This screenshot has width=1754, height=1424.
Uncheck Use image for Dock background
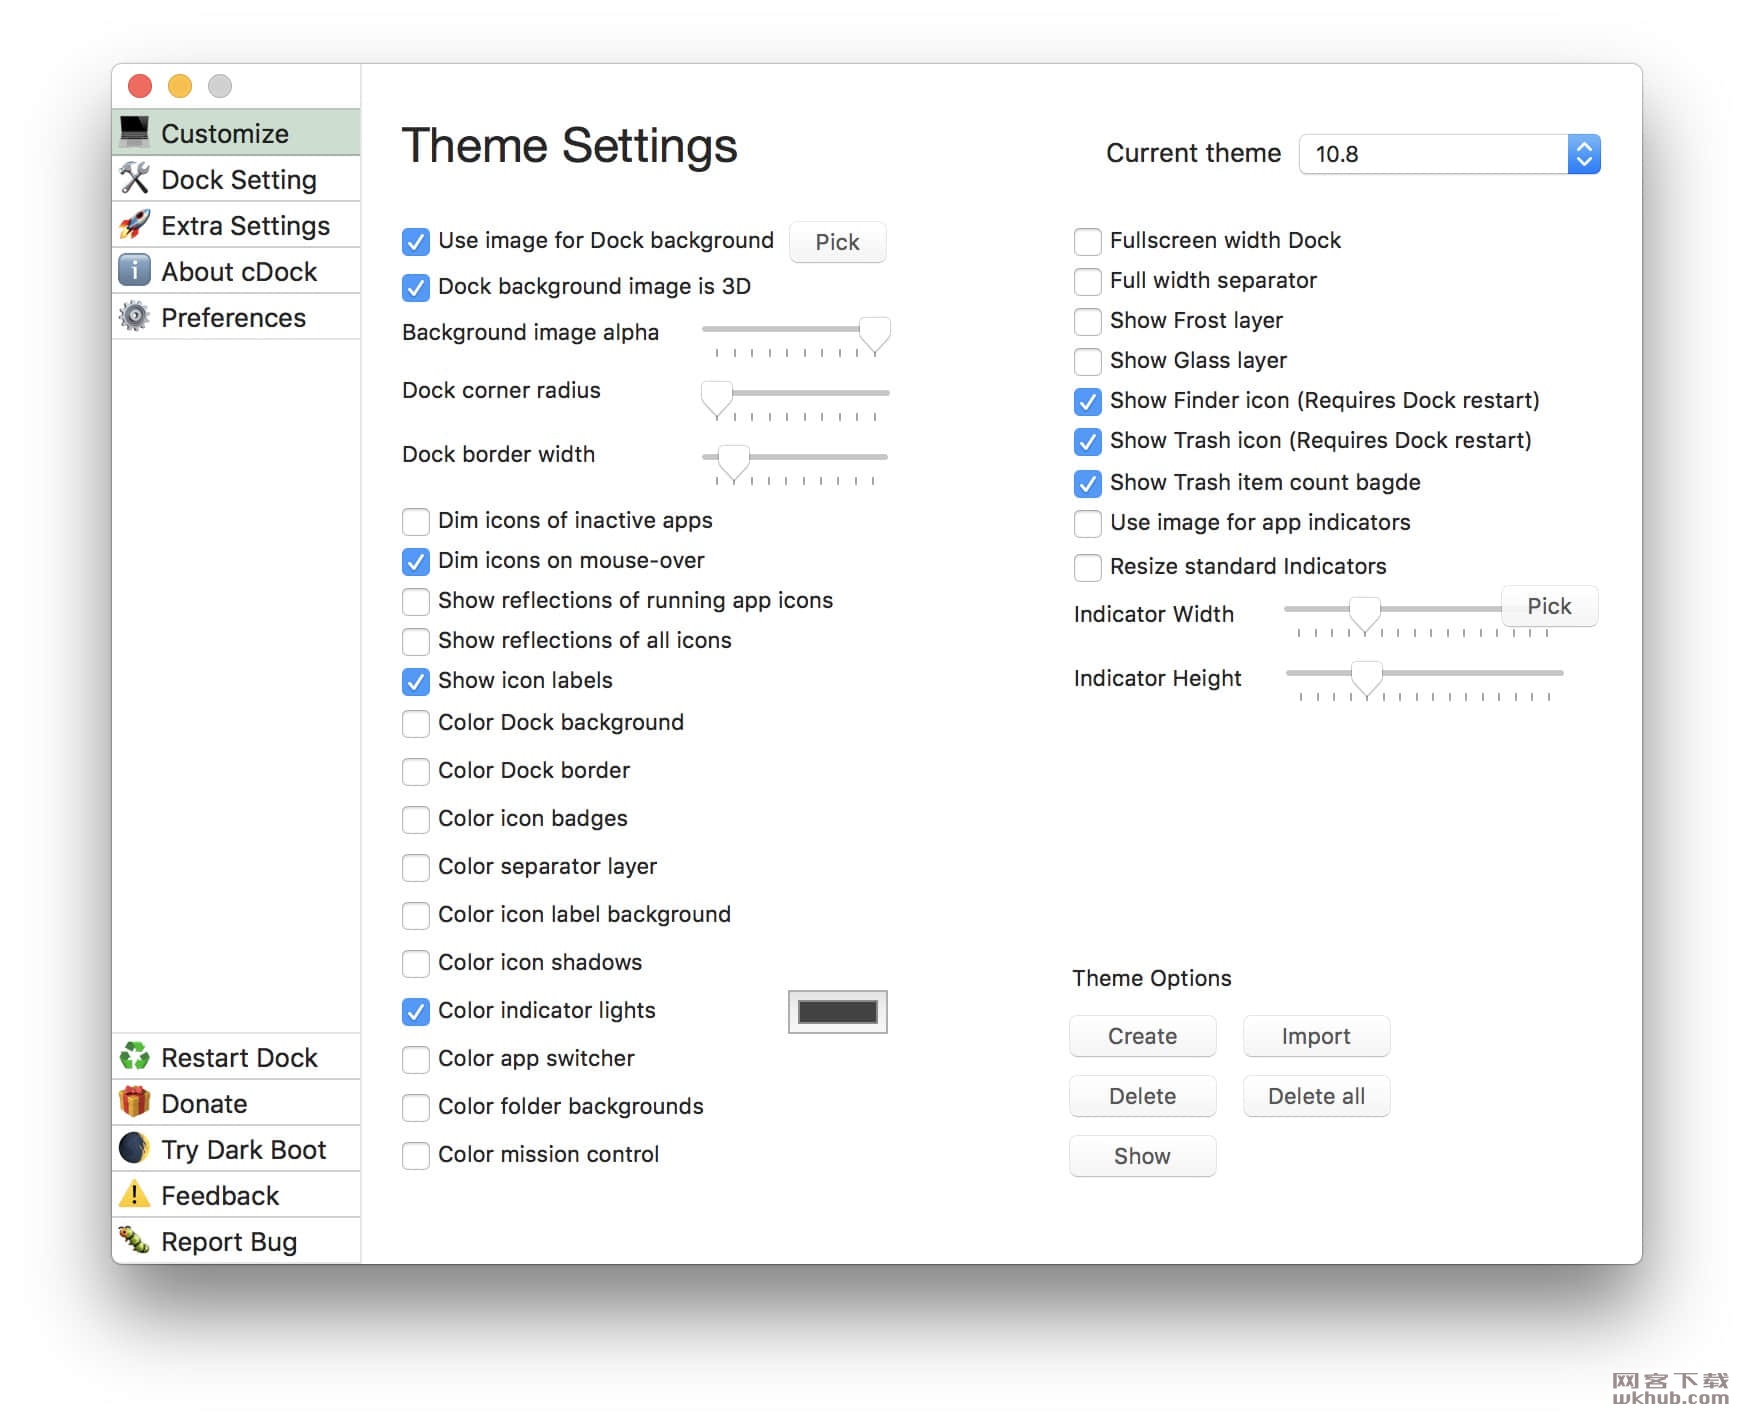pyautogui.click(x=416, y=241)
